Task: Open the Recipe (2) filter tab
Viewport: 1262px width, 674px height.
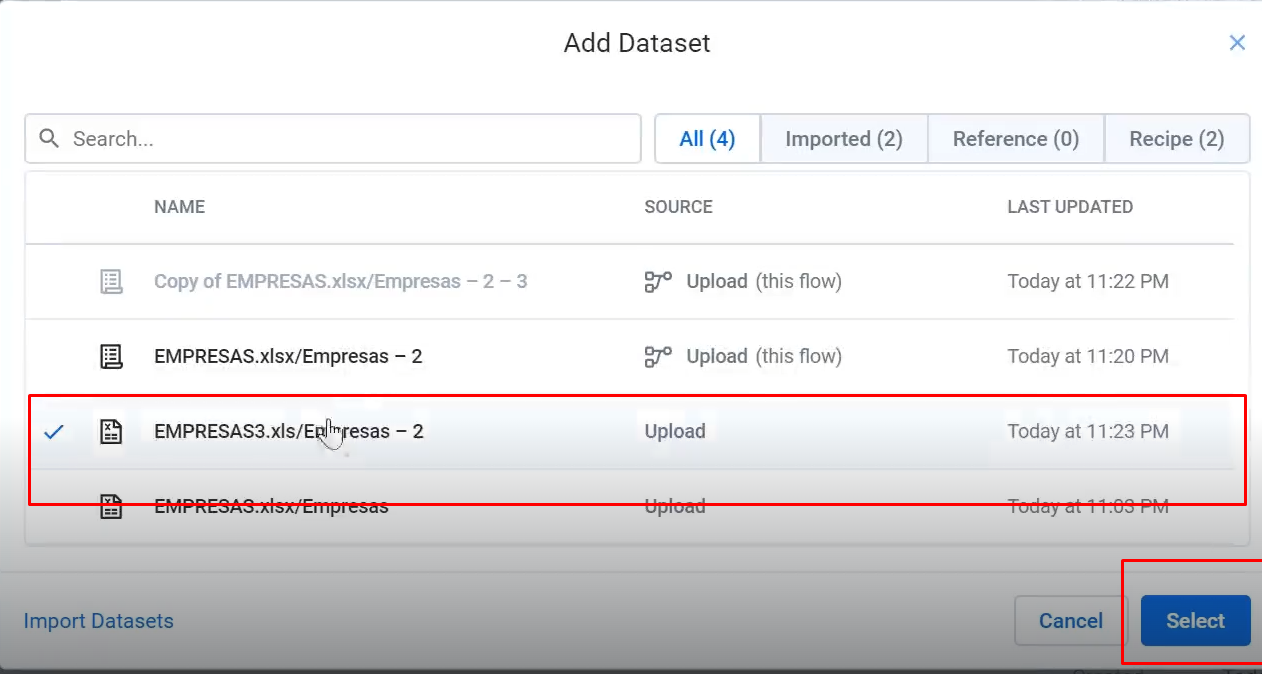Action: pos(1177,138)
